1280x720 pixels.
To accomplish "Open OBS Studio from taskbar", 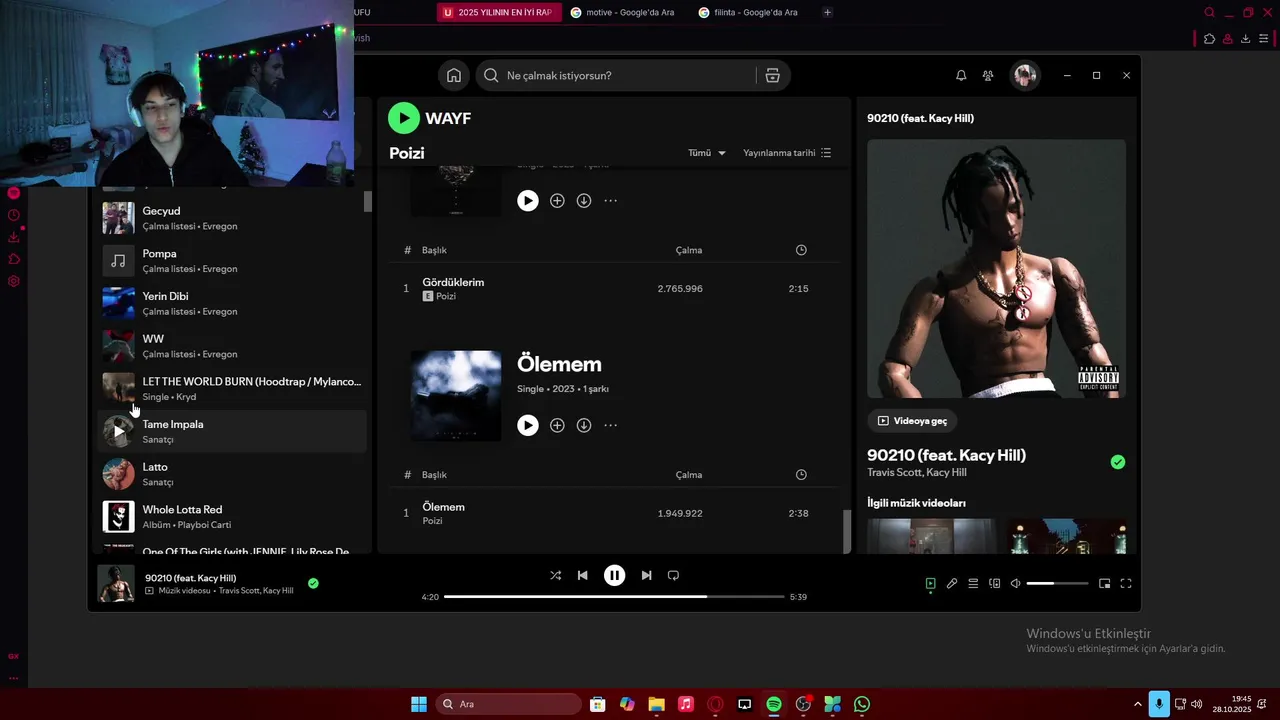I will [x=803, y=704].
